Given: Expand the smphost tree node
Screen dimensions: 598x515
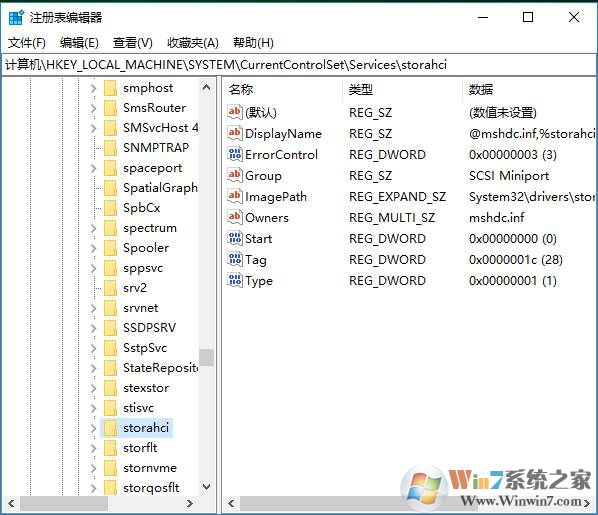Looking at the screenshot, I should [93, 89].
